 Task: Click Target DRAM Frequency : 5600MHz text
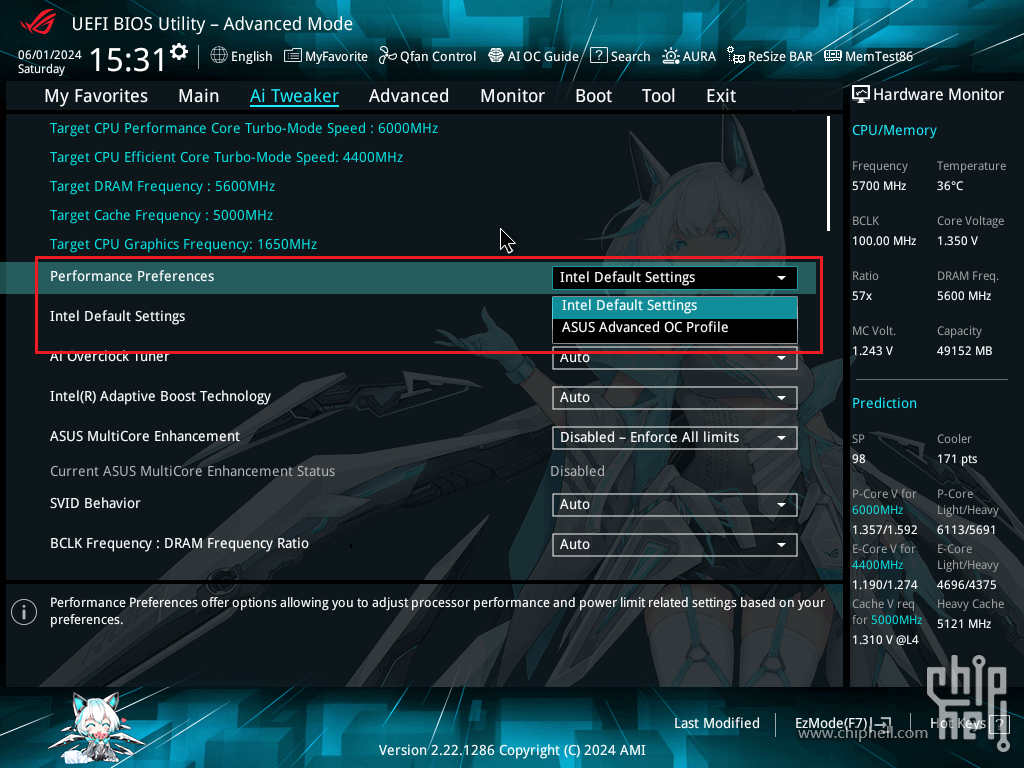pos(162,186)
